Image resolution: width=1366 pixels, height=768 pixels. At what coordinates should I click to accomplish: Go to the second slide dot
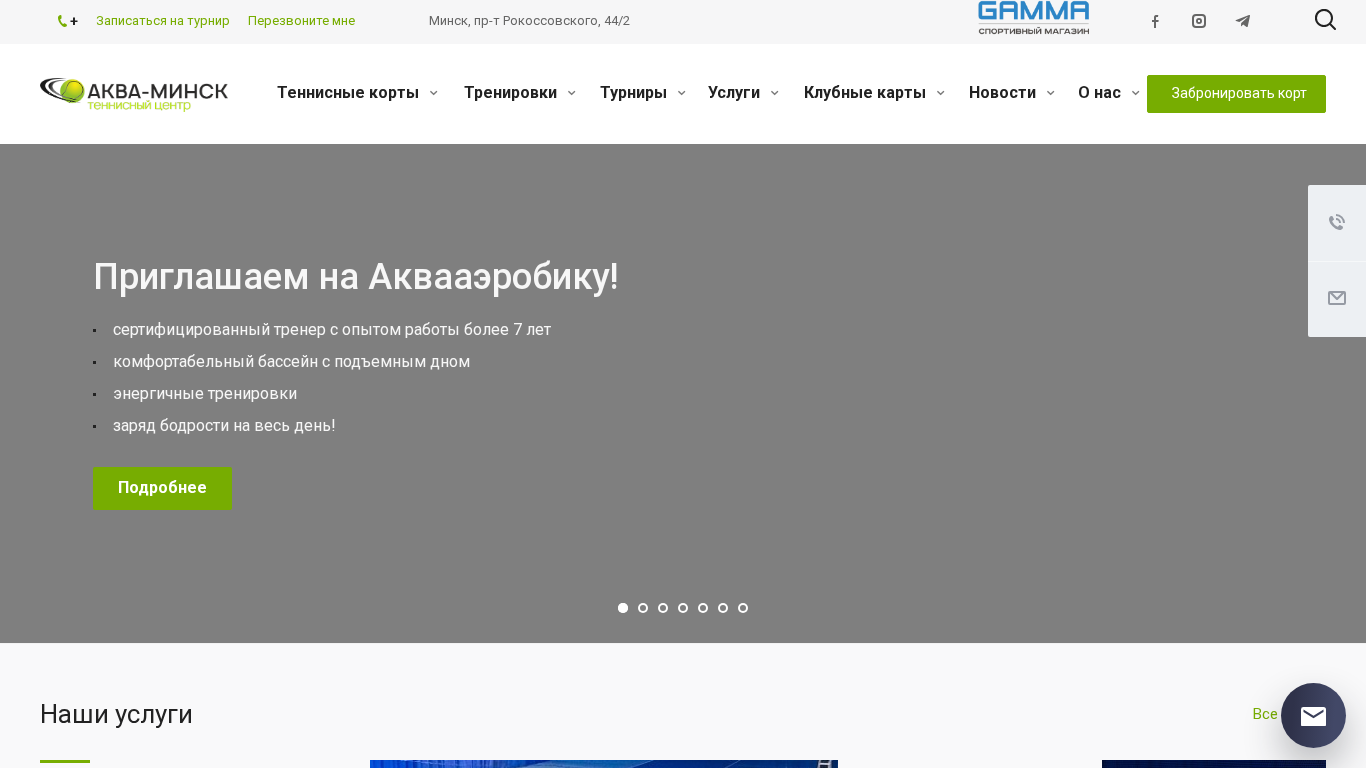coord(643,608)
